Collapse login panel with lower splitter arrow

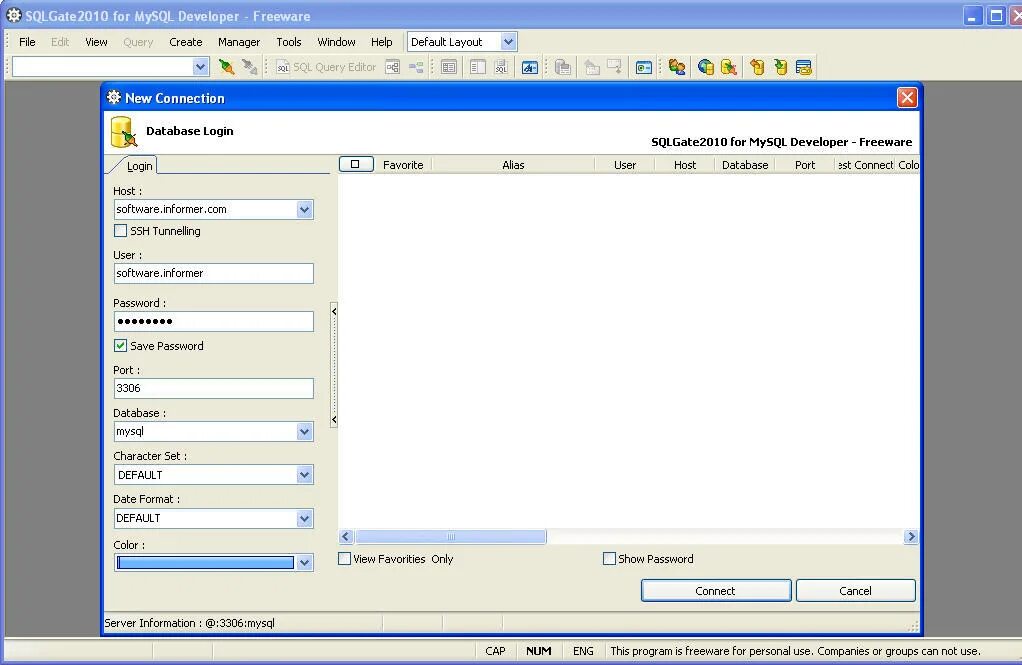[x=334, y=420]
